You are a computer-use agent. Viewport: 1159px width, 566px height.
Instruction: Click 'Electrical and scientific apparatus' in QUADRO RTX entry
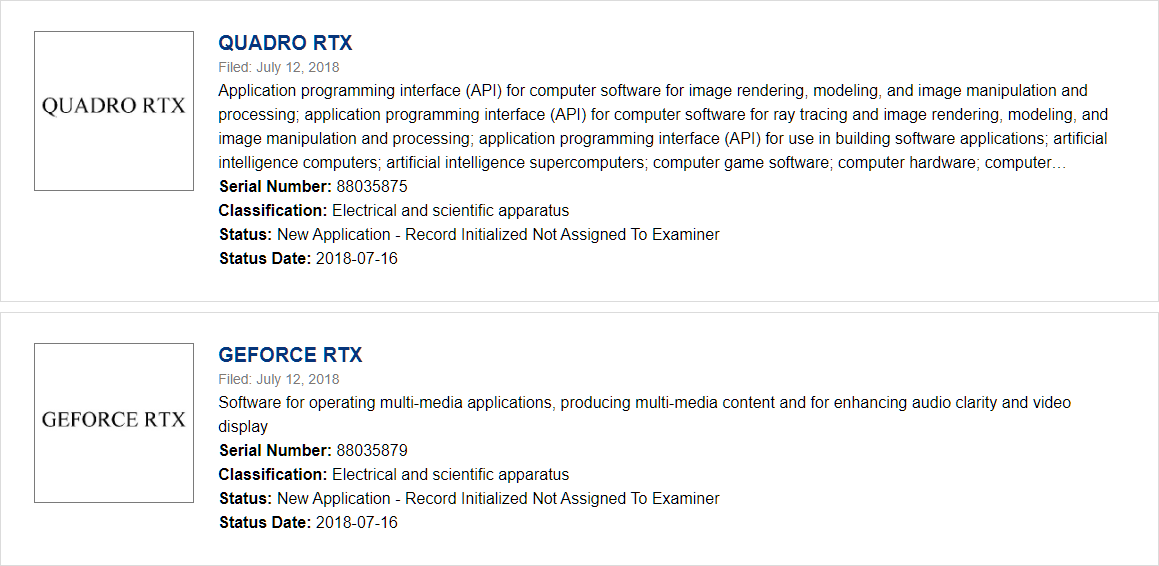[x=450, y=210]
